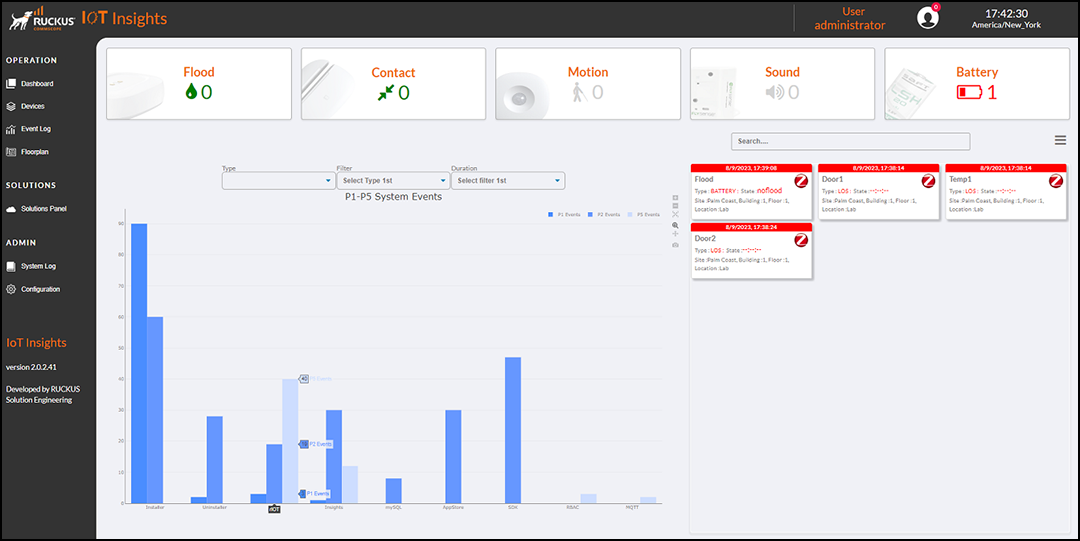Viewport: 1080px width, 541px height.
Task: Open the Duration 'Select filter 1st' dropdown
Action: [x=508, y=181]
